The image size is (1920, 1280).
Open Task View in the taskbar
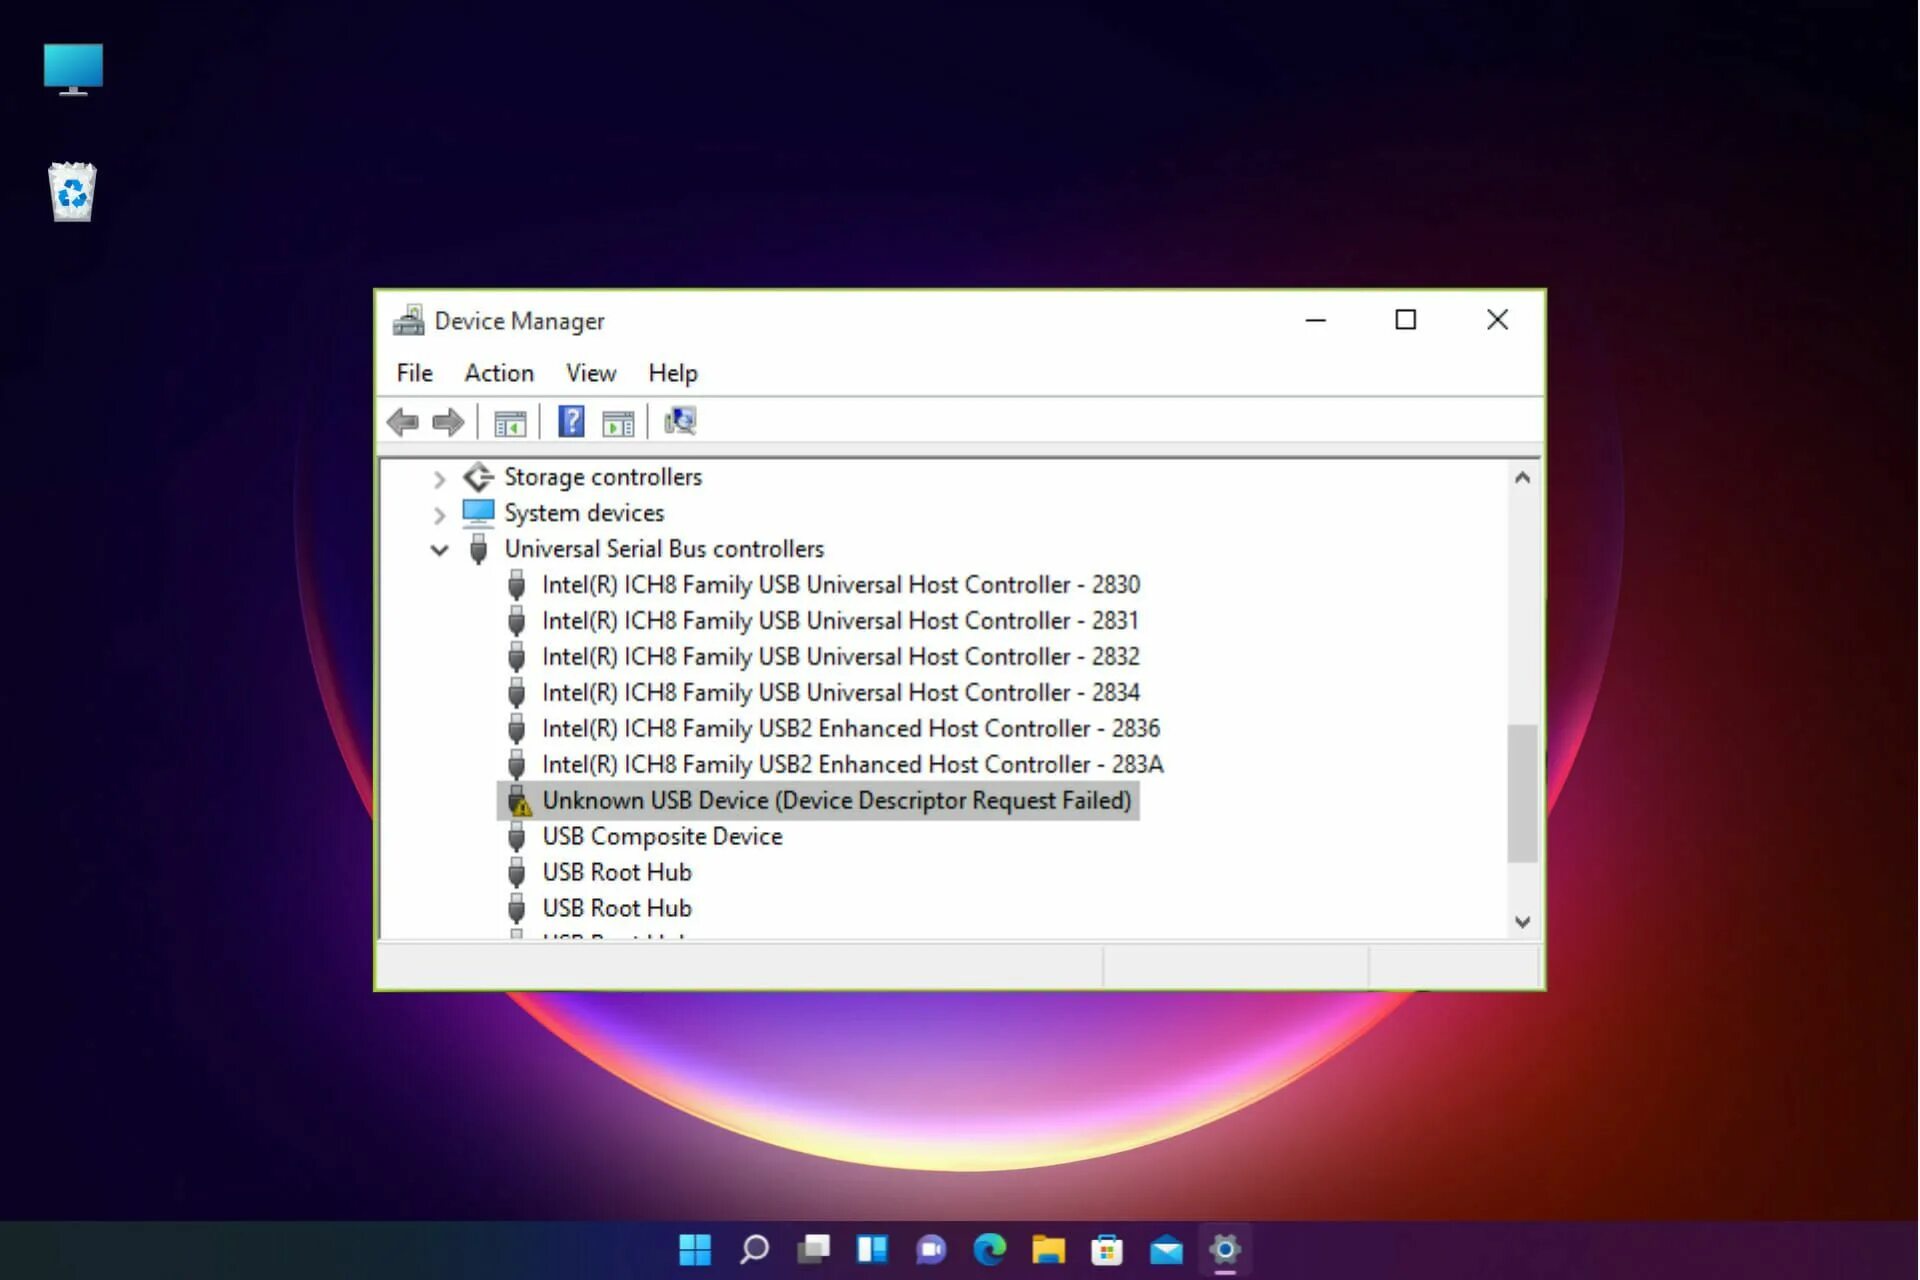click(813, 1249)
